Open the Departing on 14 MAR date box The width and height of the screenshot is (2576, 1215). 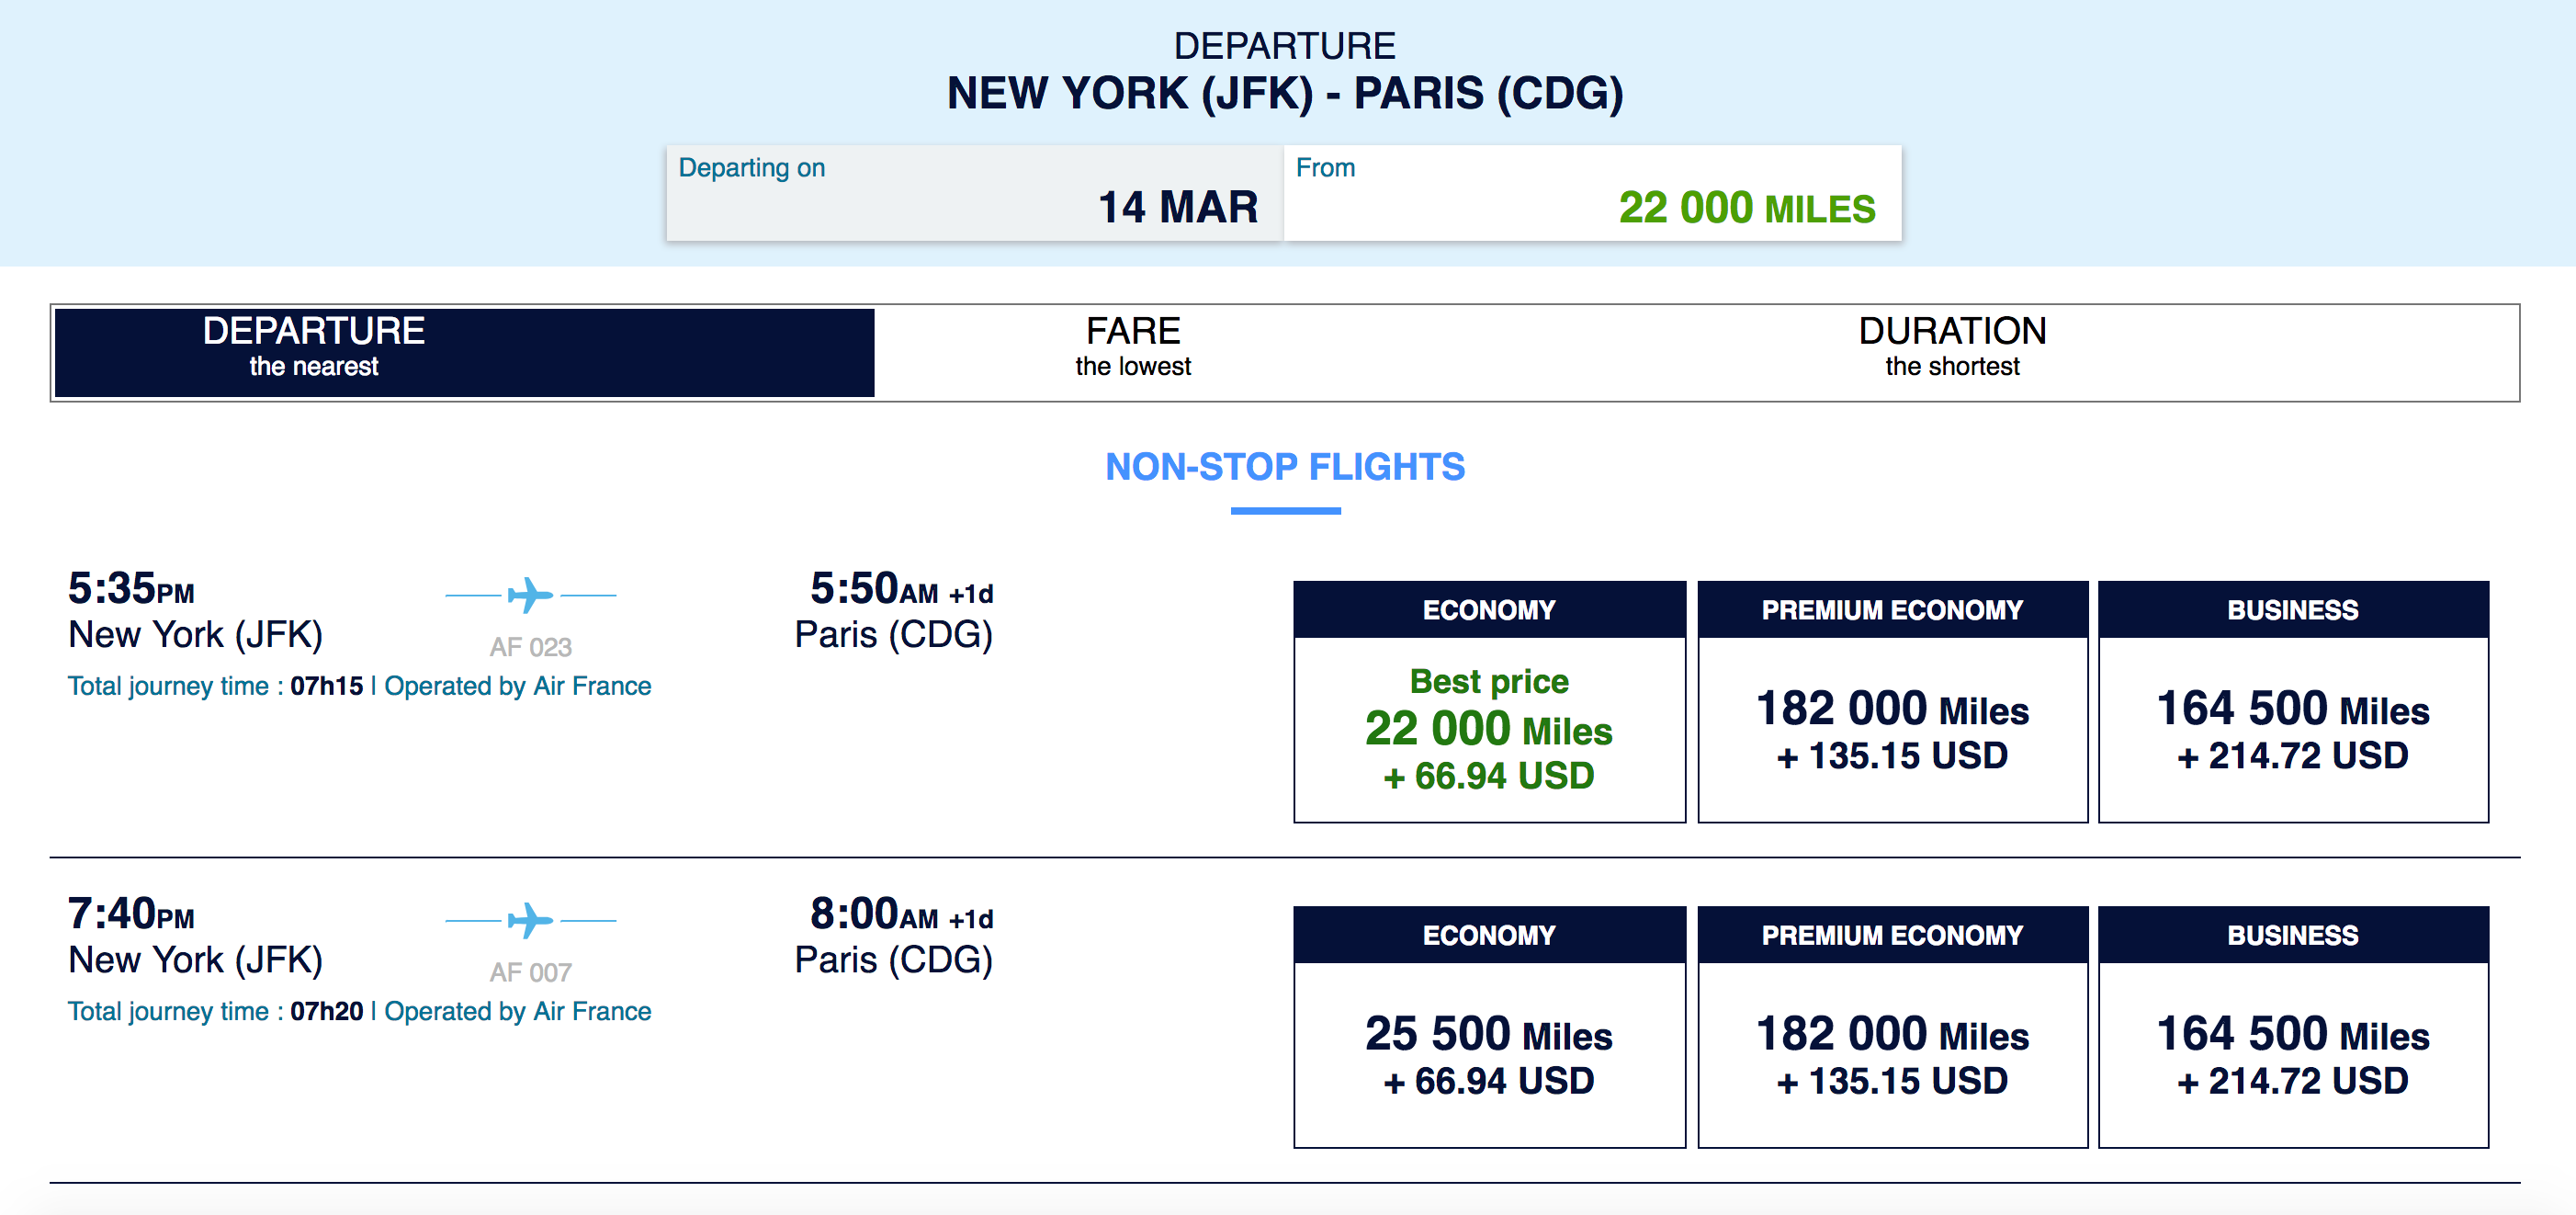[974, 193]
